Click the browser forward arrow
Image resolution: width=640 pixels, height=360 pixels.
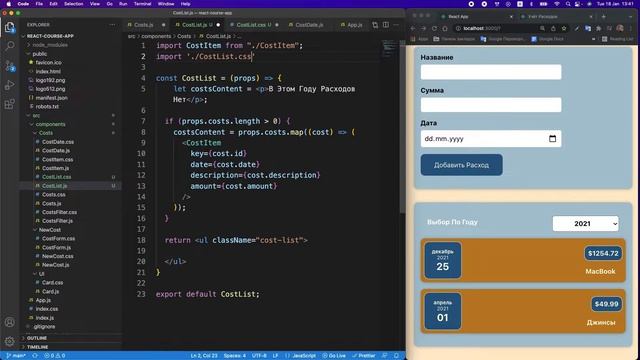423,28
